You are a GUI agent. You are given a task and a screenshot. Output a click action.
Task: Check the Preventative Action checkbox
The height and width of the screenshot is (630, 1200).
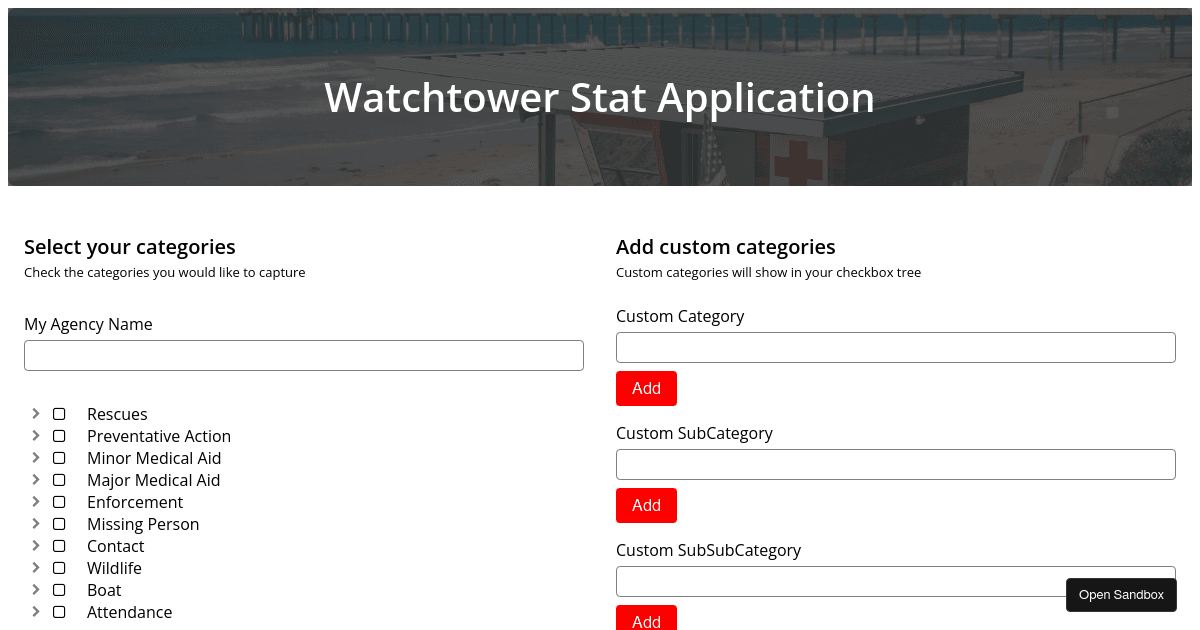tap(59, 435)
